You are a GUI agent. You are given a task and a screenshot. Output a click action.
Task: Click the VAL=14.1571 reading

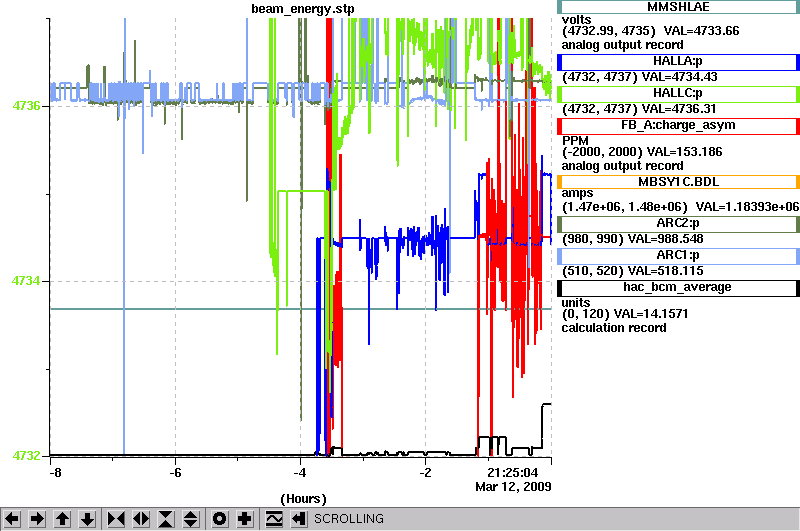[651, 314]
